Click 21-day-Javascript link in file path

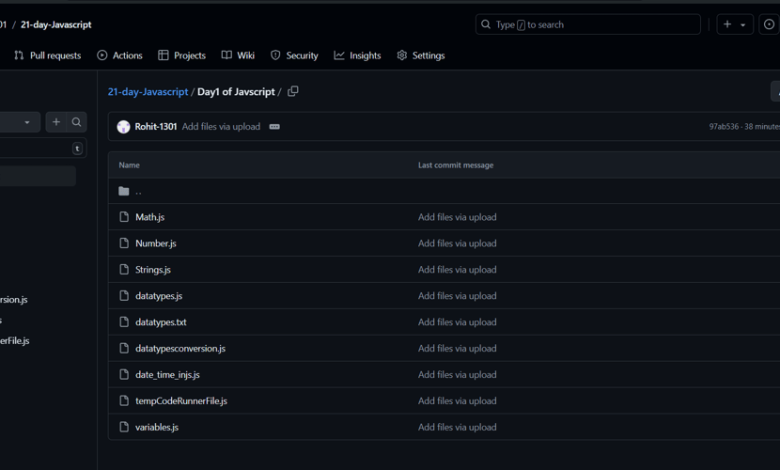pyautogui.click(x=148, y=92)
